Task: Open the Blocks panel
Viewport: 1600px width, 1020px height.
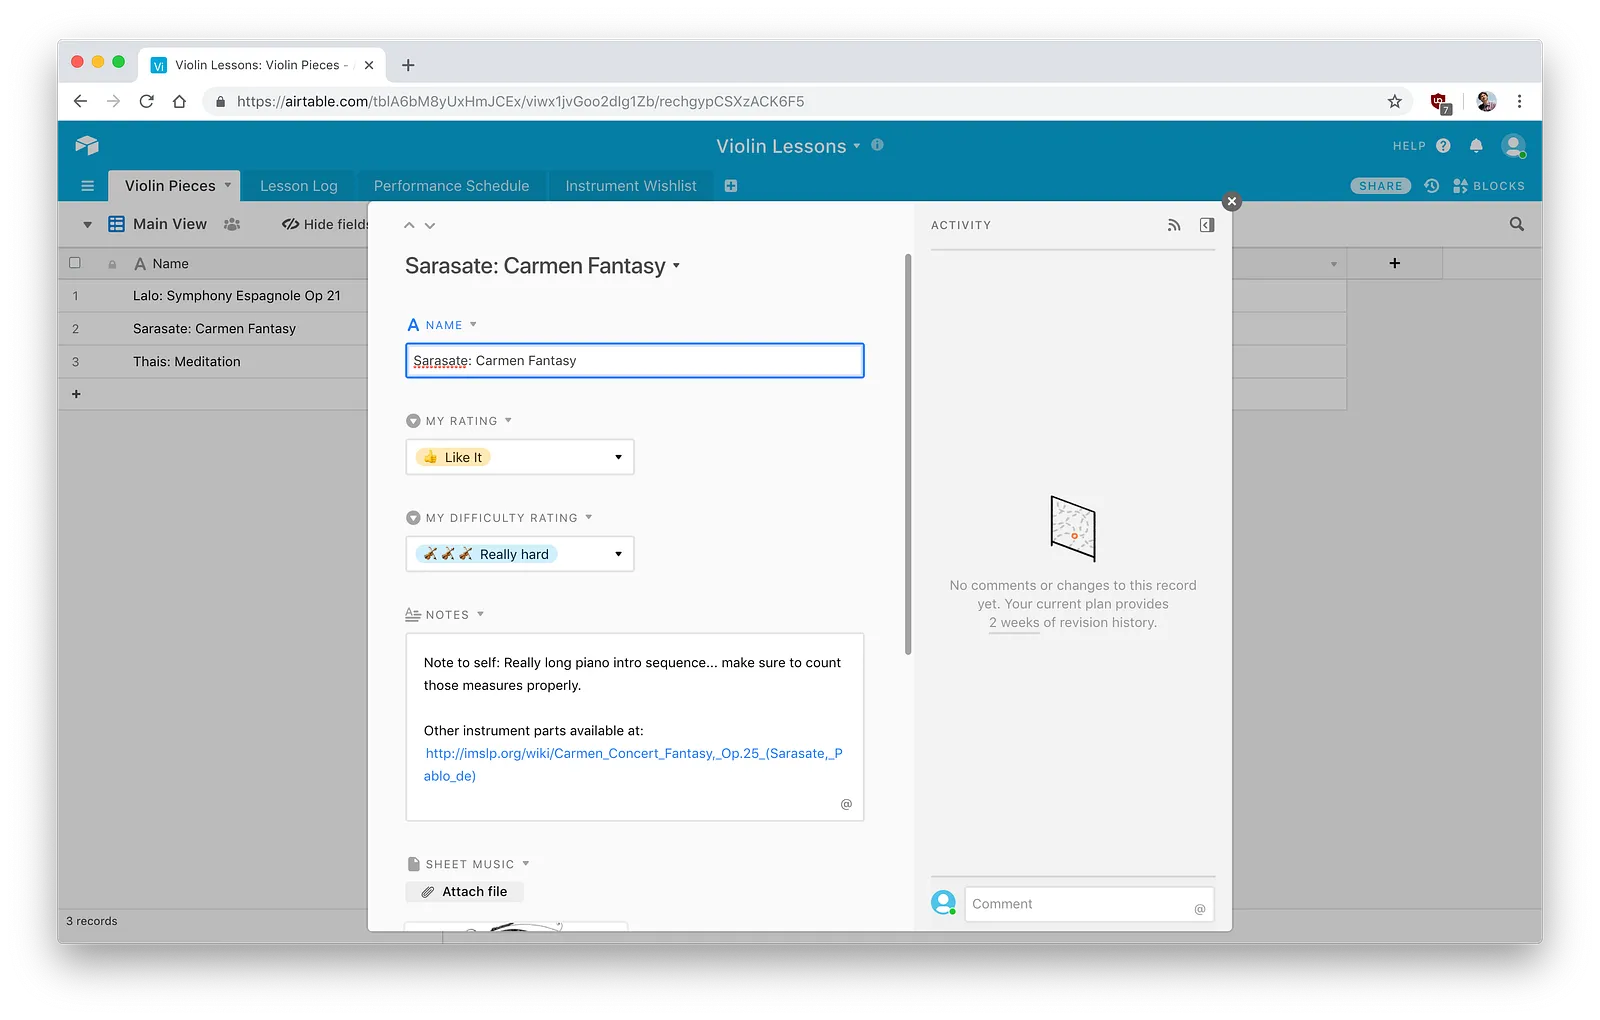Action: [1489, 186]
